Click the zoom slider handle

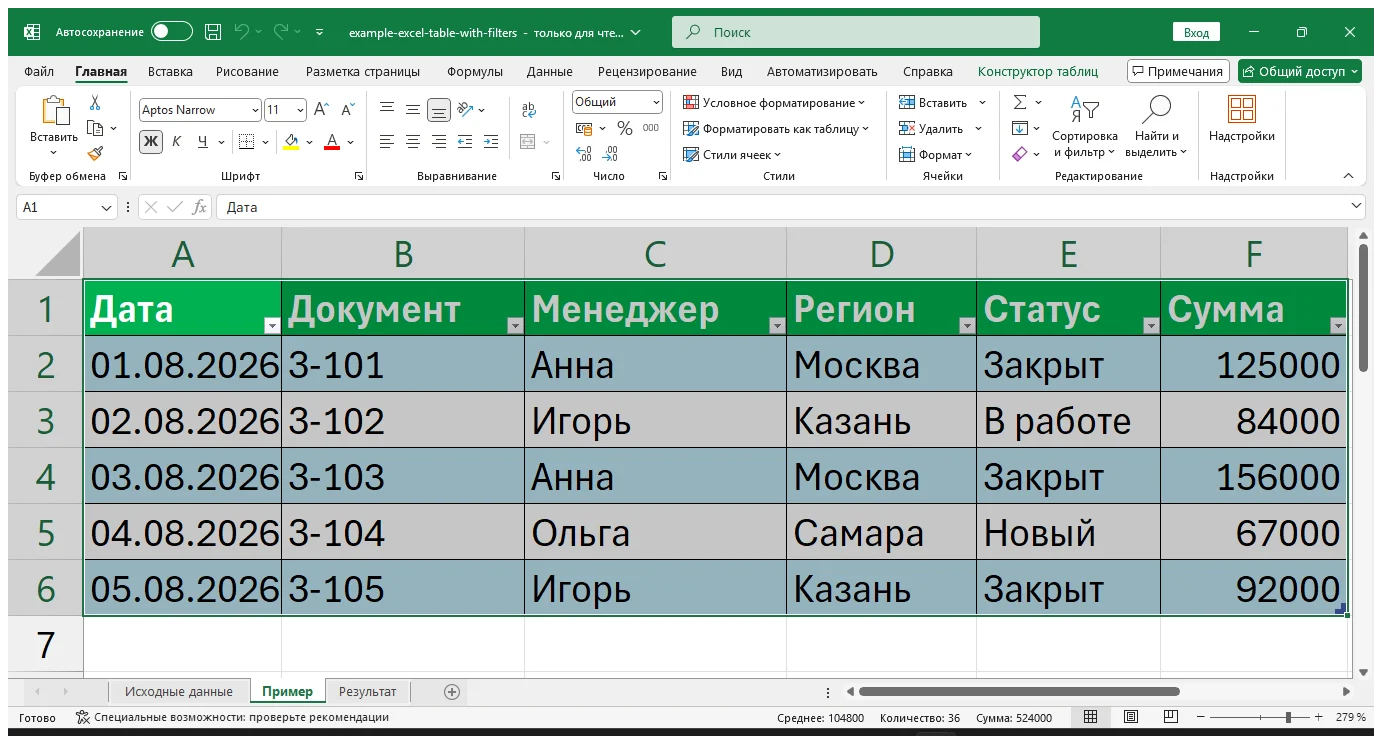[x=1290, y=717]
